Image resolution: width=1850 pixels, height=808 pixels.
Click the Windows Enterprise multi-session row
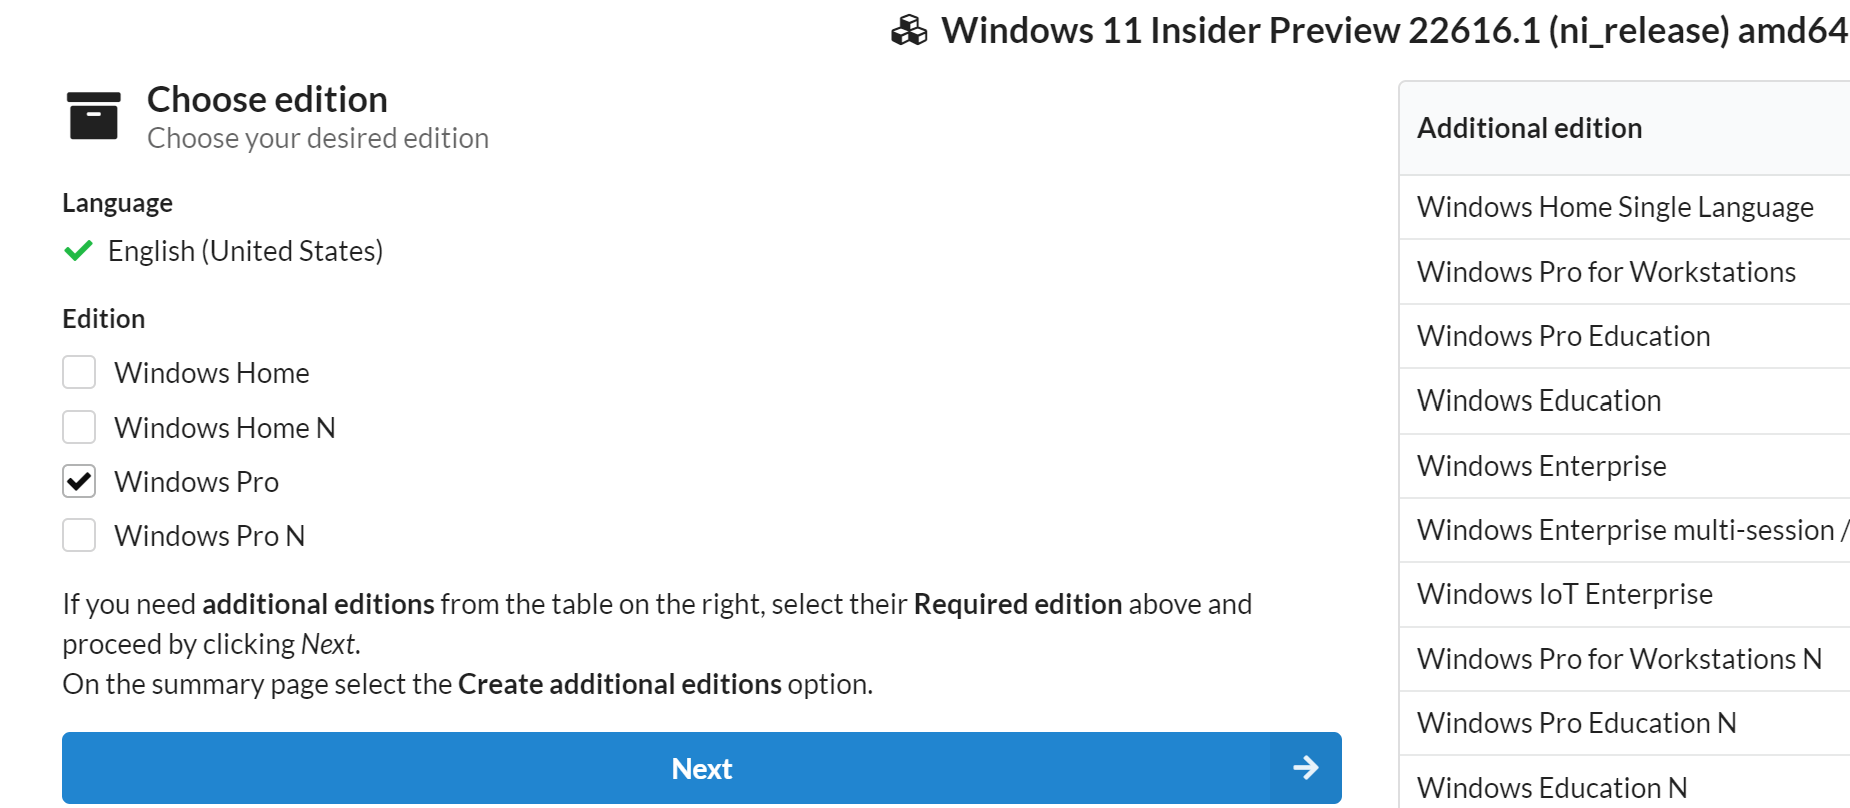(x=1624, y=530)
